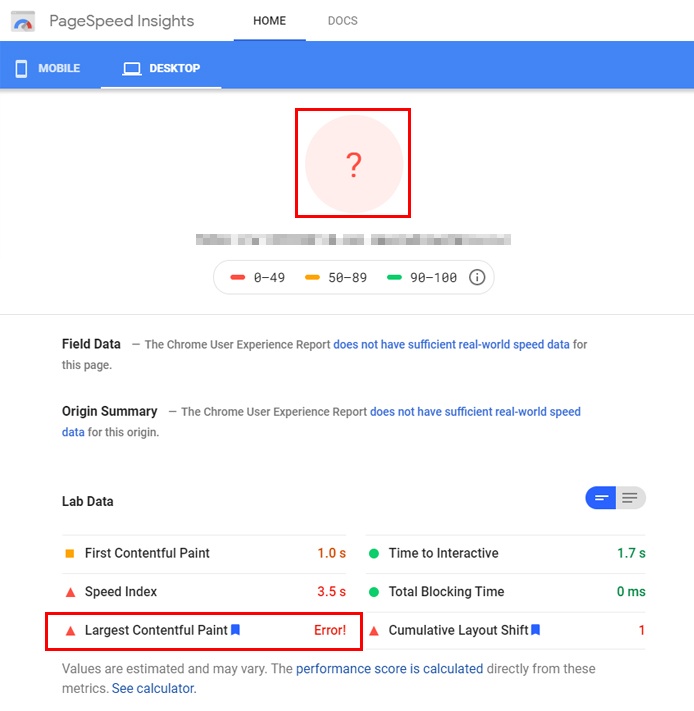The image size is (694, 711).
Task: Expand the Time to Interactive metric
Action: point(505,553)
